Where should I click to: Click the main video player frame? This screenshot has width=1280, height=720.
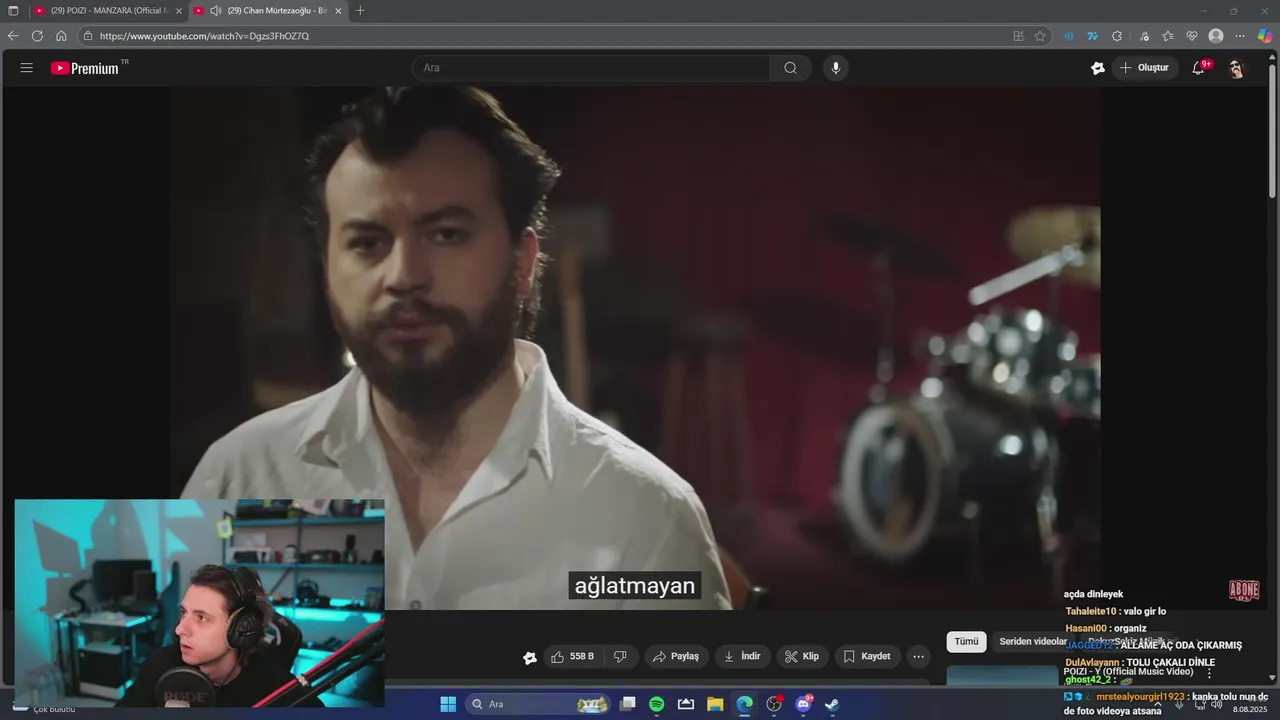tap(635, 348)
